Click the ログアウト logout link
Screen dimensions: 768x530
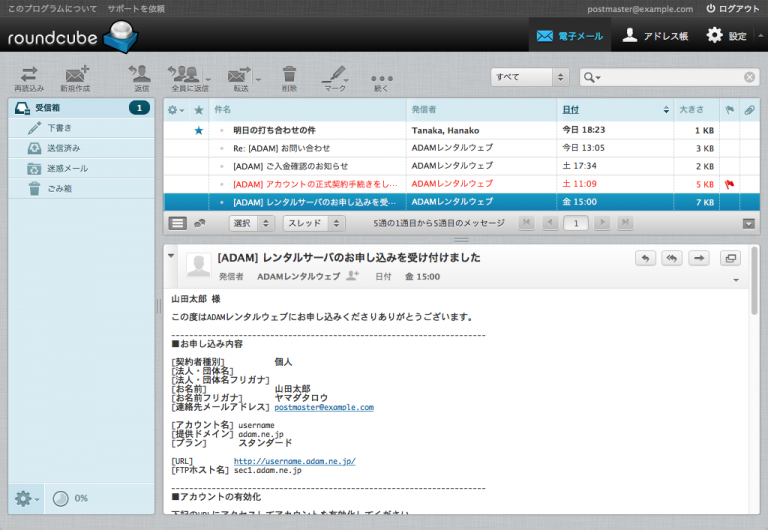point(732,8)
